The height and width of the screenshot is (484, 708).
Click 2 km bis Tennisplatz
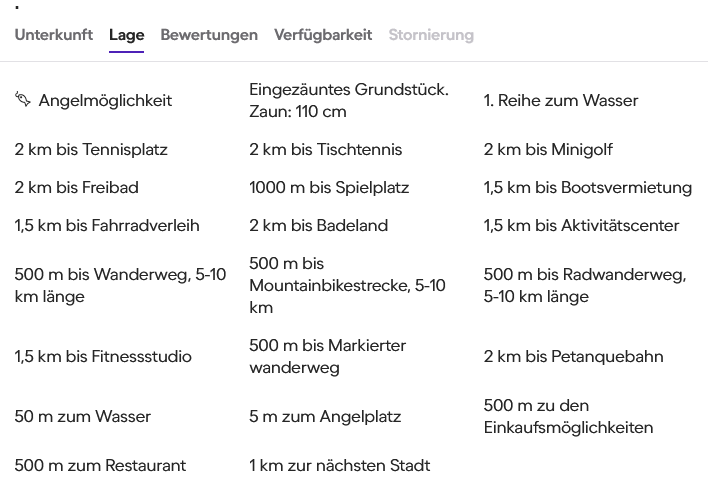point(91,149)
